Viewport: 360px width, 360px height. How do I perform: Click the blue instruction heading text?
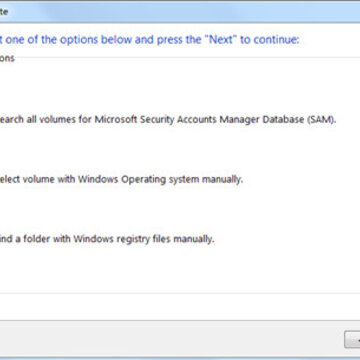tap(150, 40)
